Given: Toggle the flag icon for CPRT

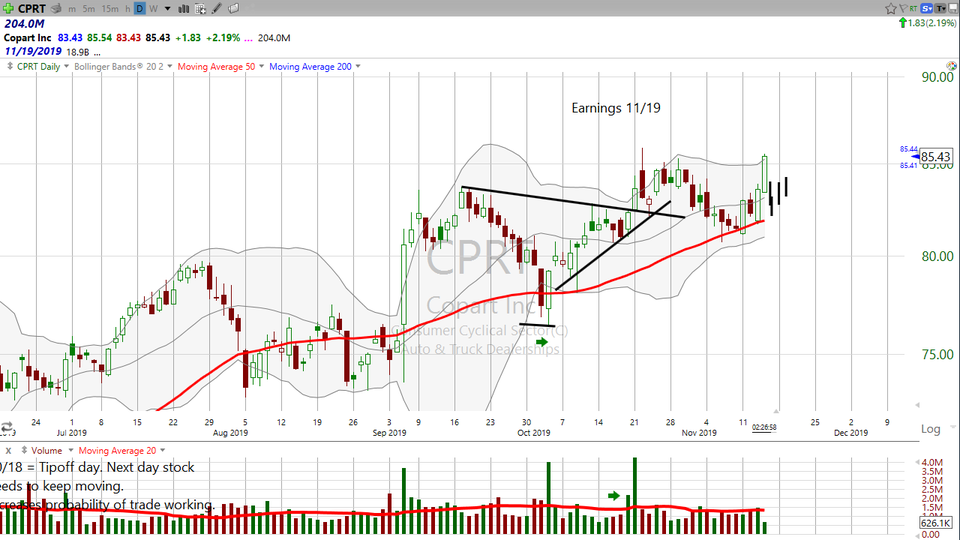Looking at the screenshot, I should click(903, 8).
